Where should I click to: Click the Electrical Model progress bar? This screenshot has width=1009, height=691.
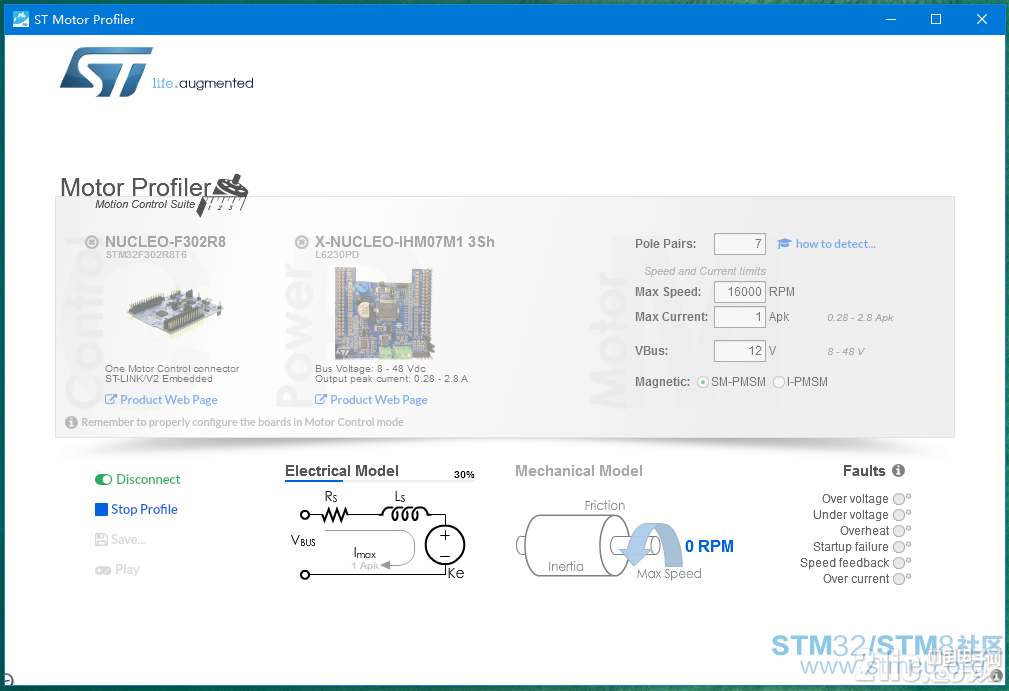click(380, 481)
